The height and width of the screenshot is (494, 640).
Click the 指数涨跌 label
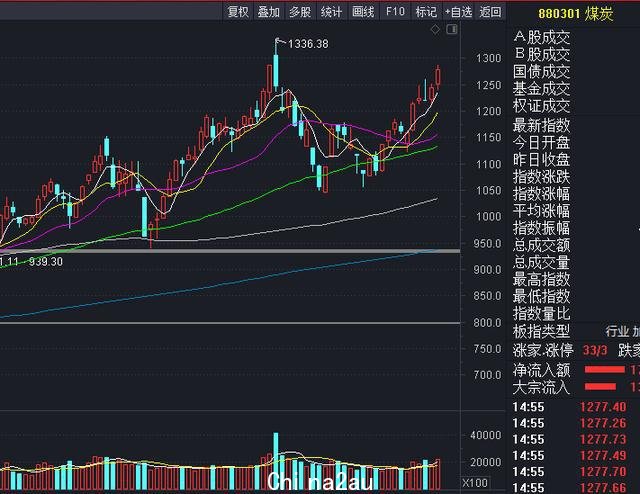coord(542,176)
